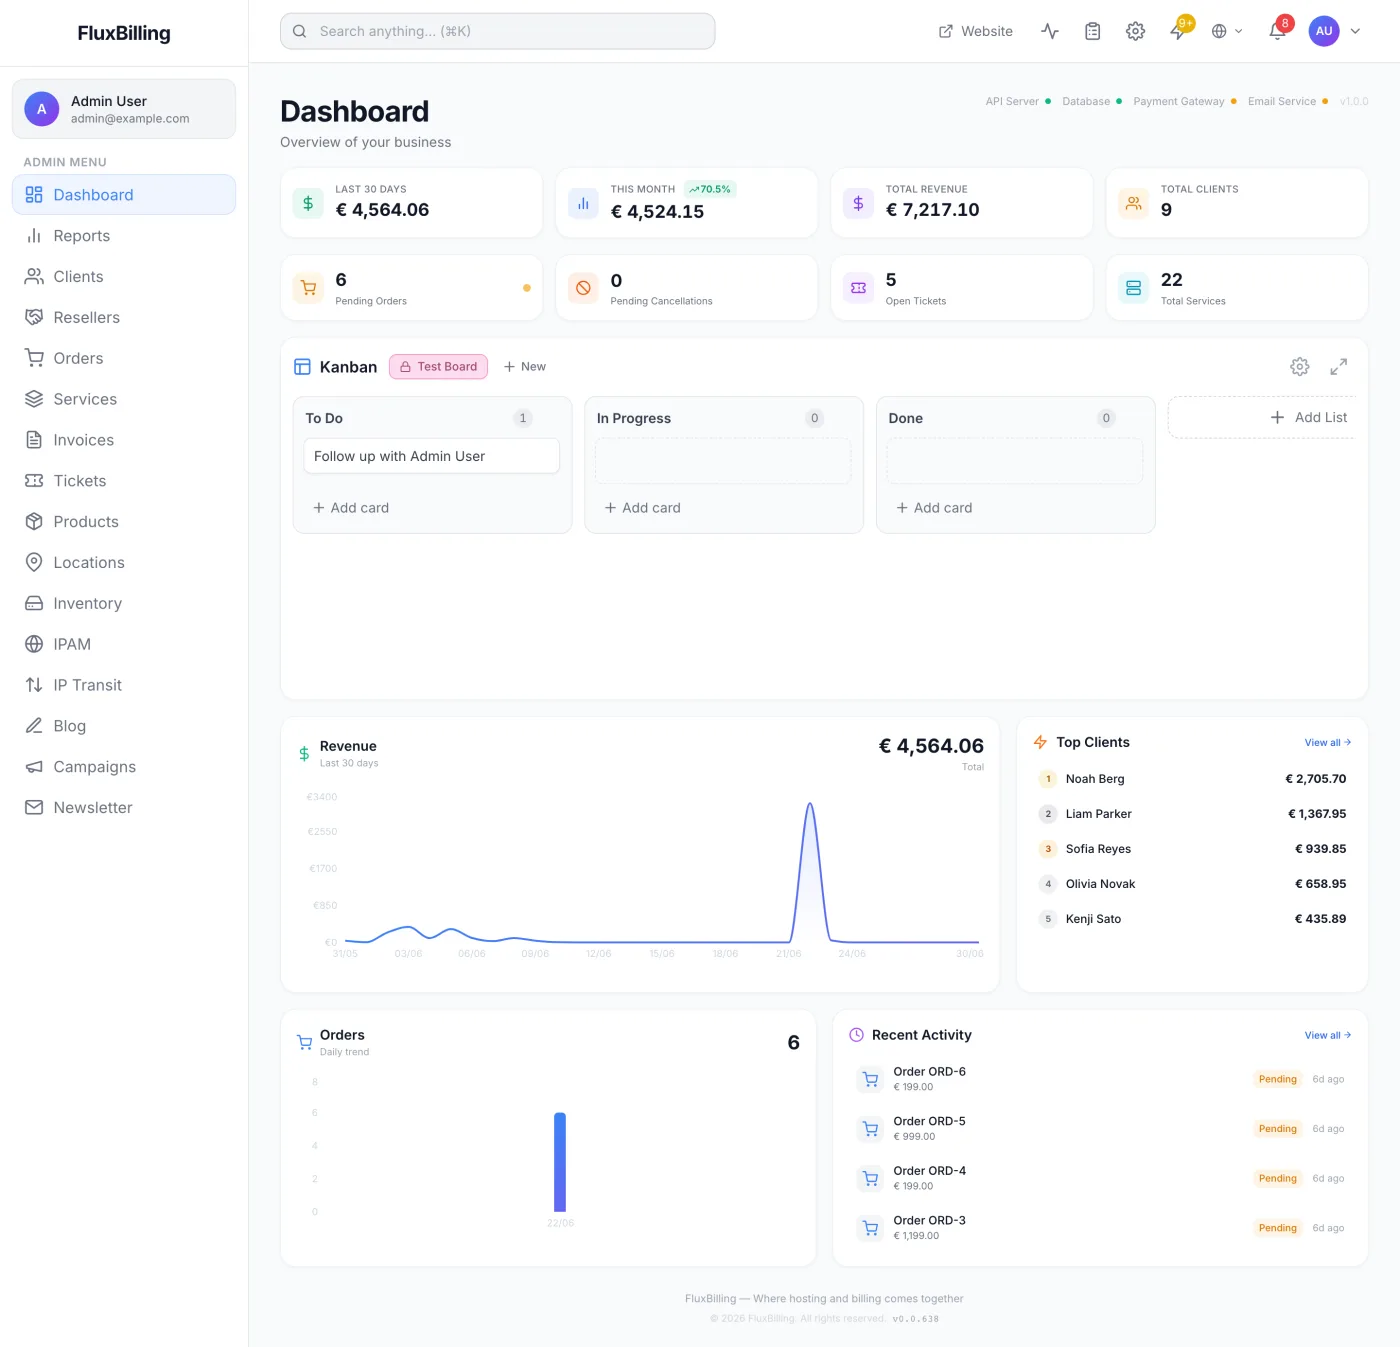Click the API Server status indicator
The image size is (1400, 1347).
click(1018, 101)
